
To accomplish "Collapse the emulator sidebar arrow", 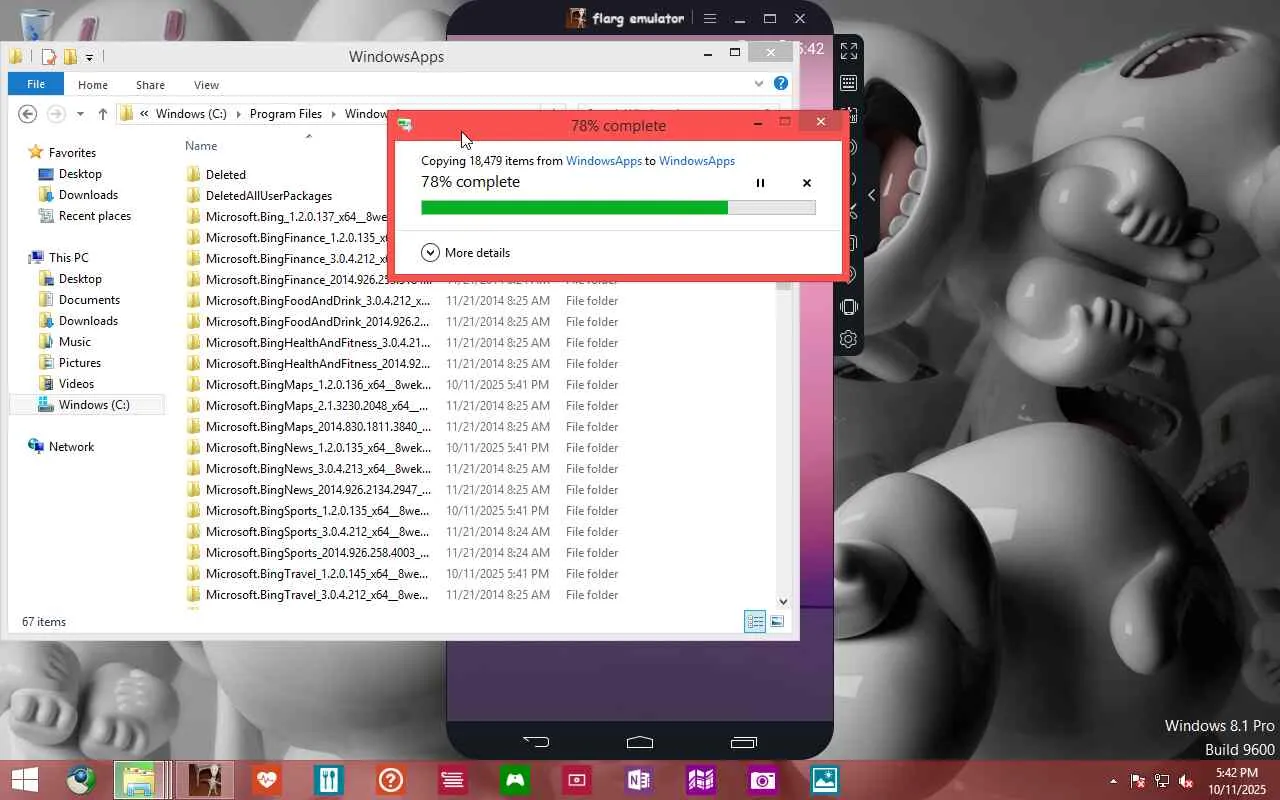I will point(872,195).
